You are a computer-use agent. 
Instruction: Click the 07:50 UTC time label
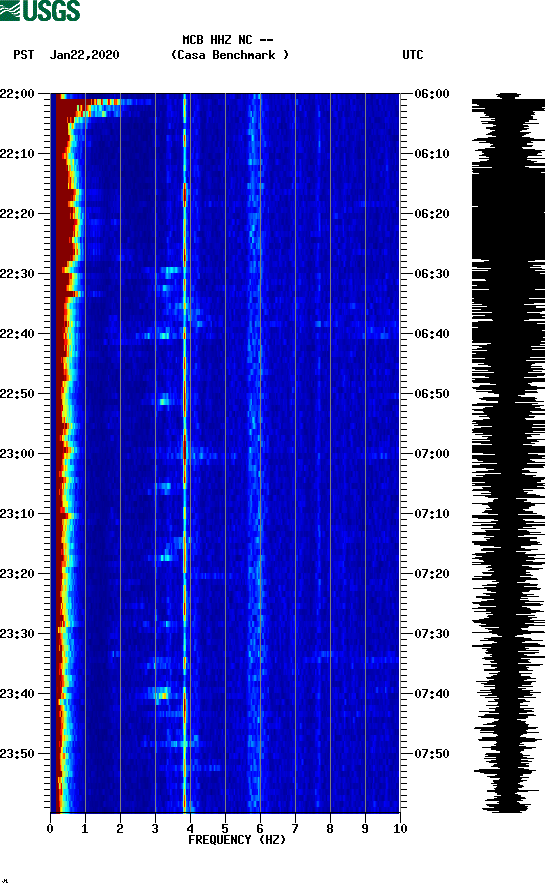(x=432, y=754)
